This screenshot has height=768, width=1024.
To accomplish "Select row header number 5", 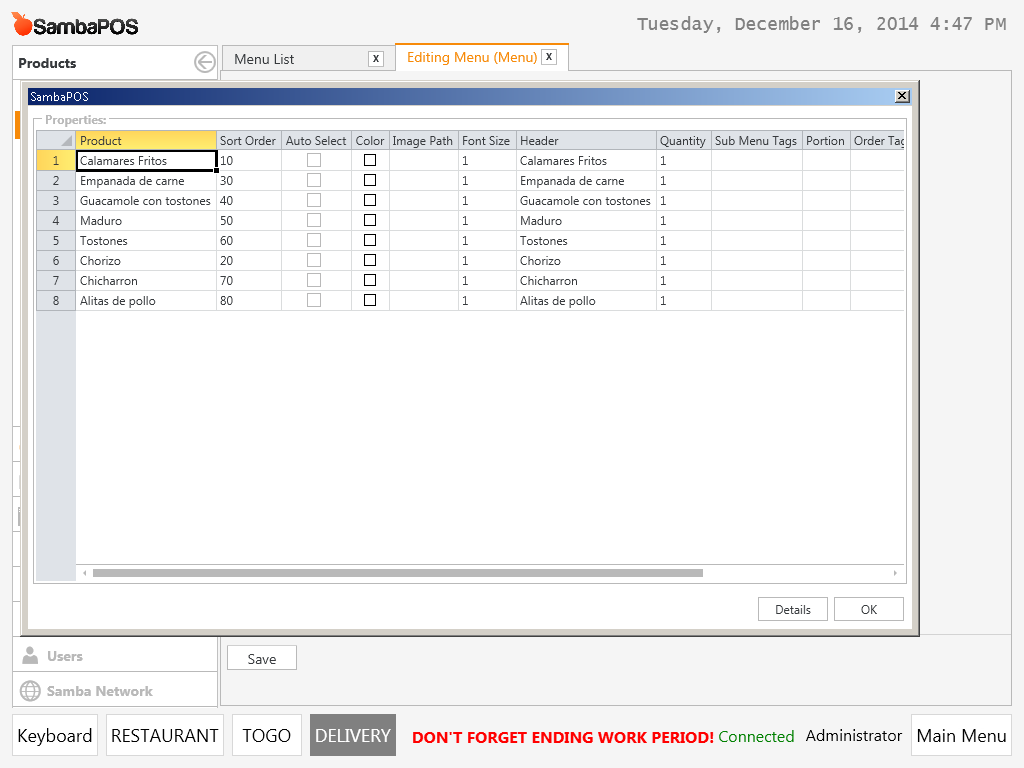I will (56, 241).
